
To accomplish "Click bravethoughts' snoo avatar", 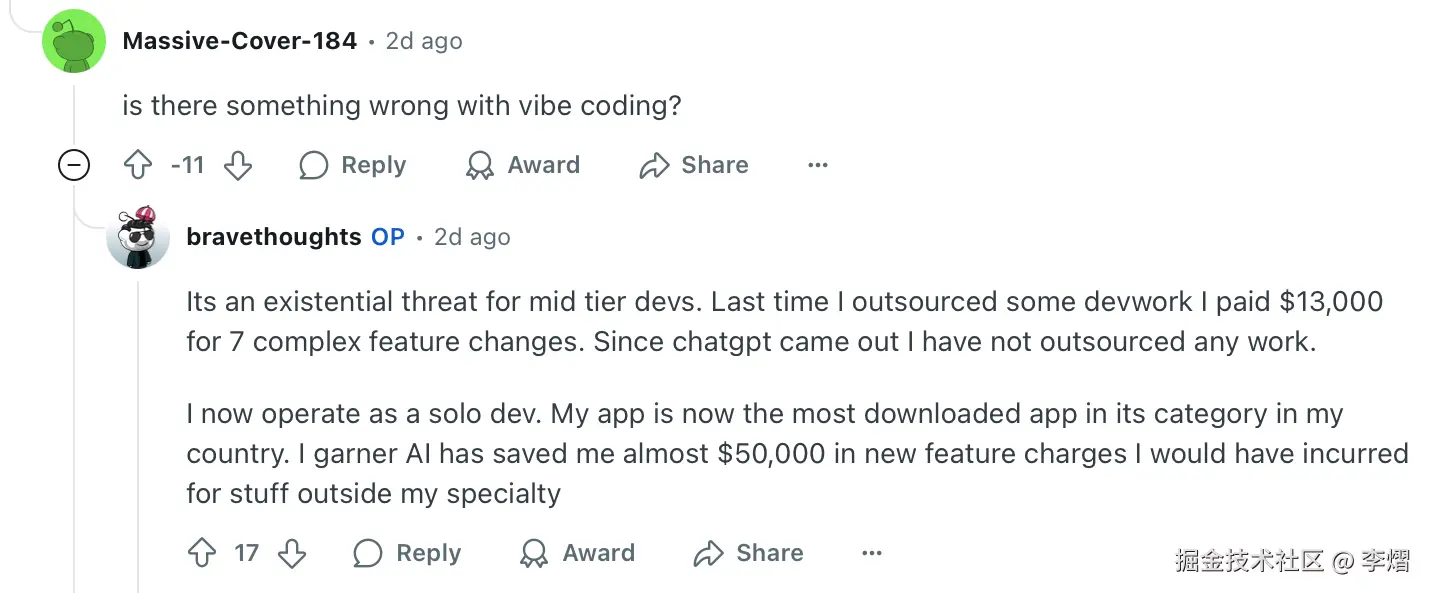I will click(138, 238).
